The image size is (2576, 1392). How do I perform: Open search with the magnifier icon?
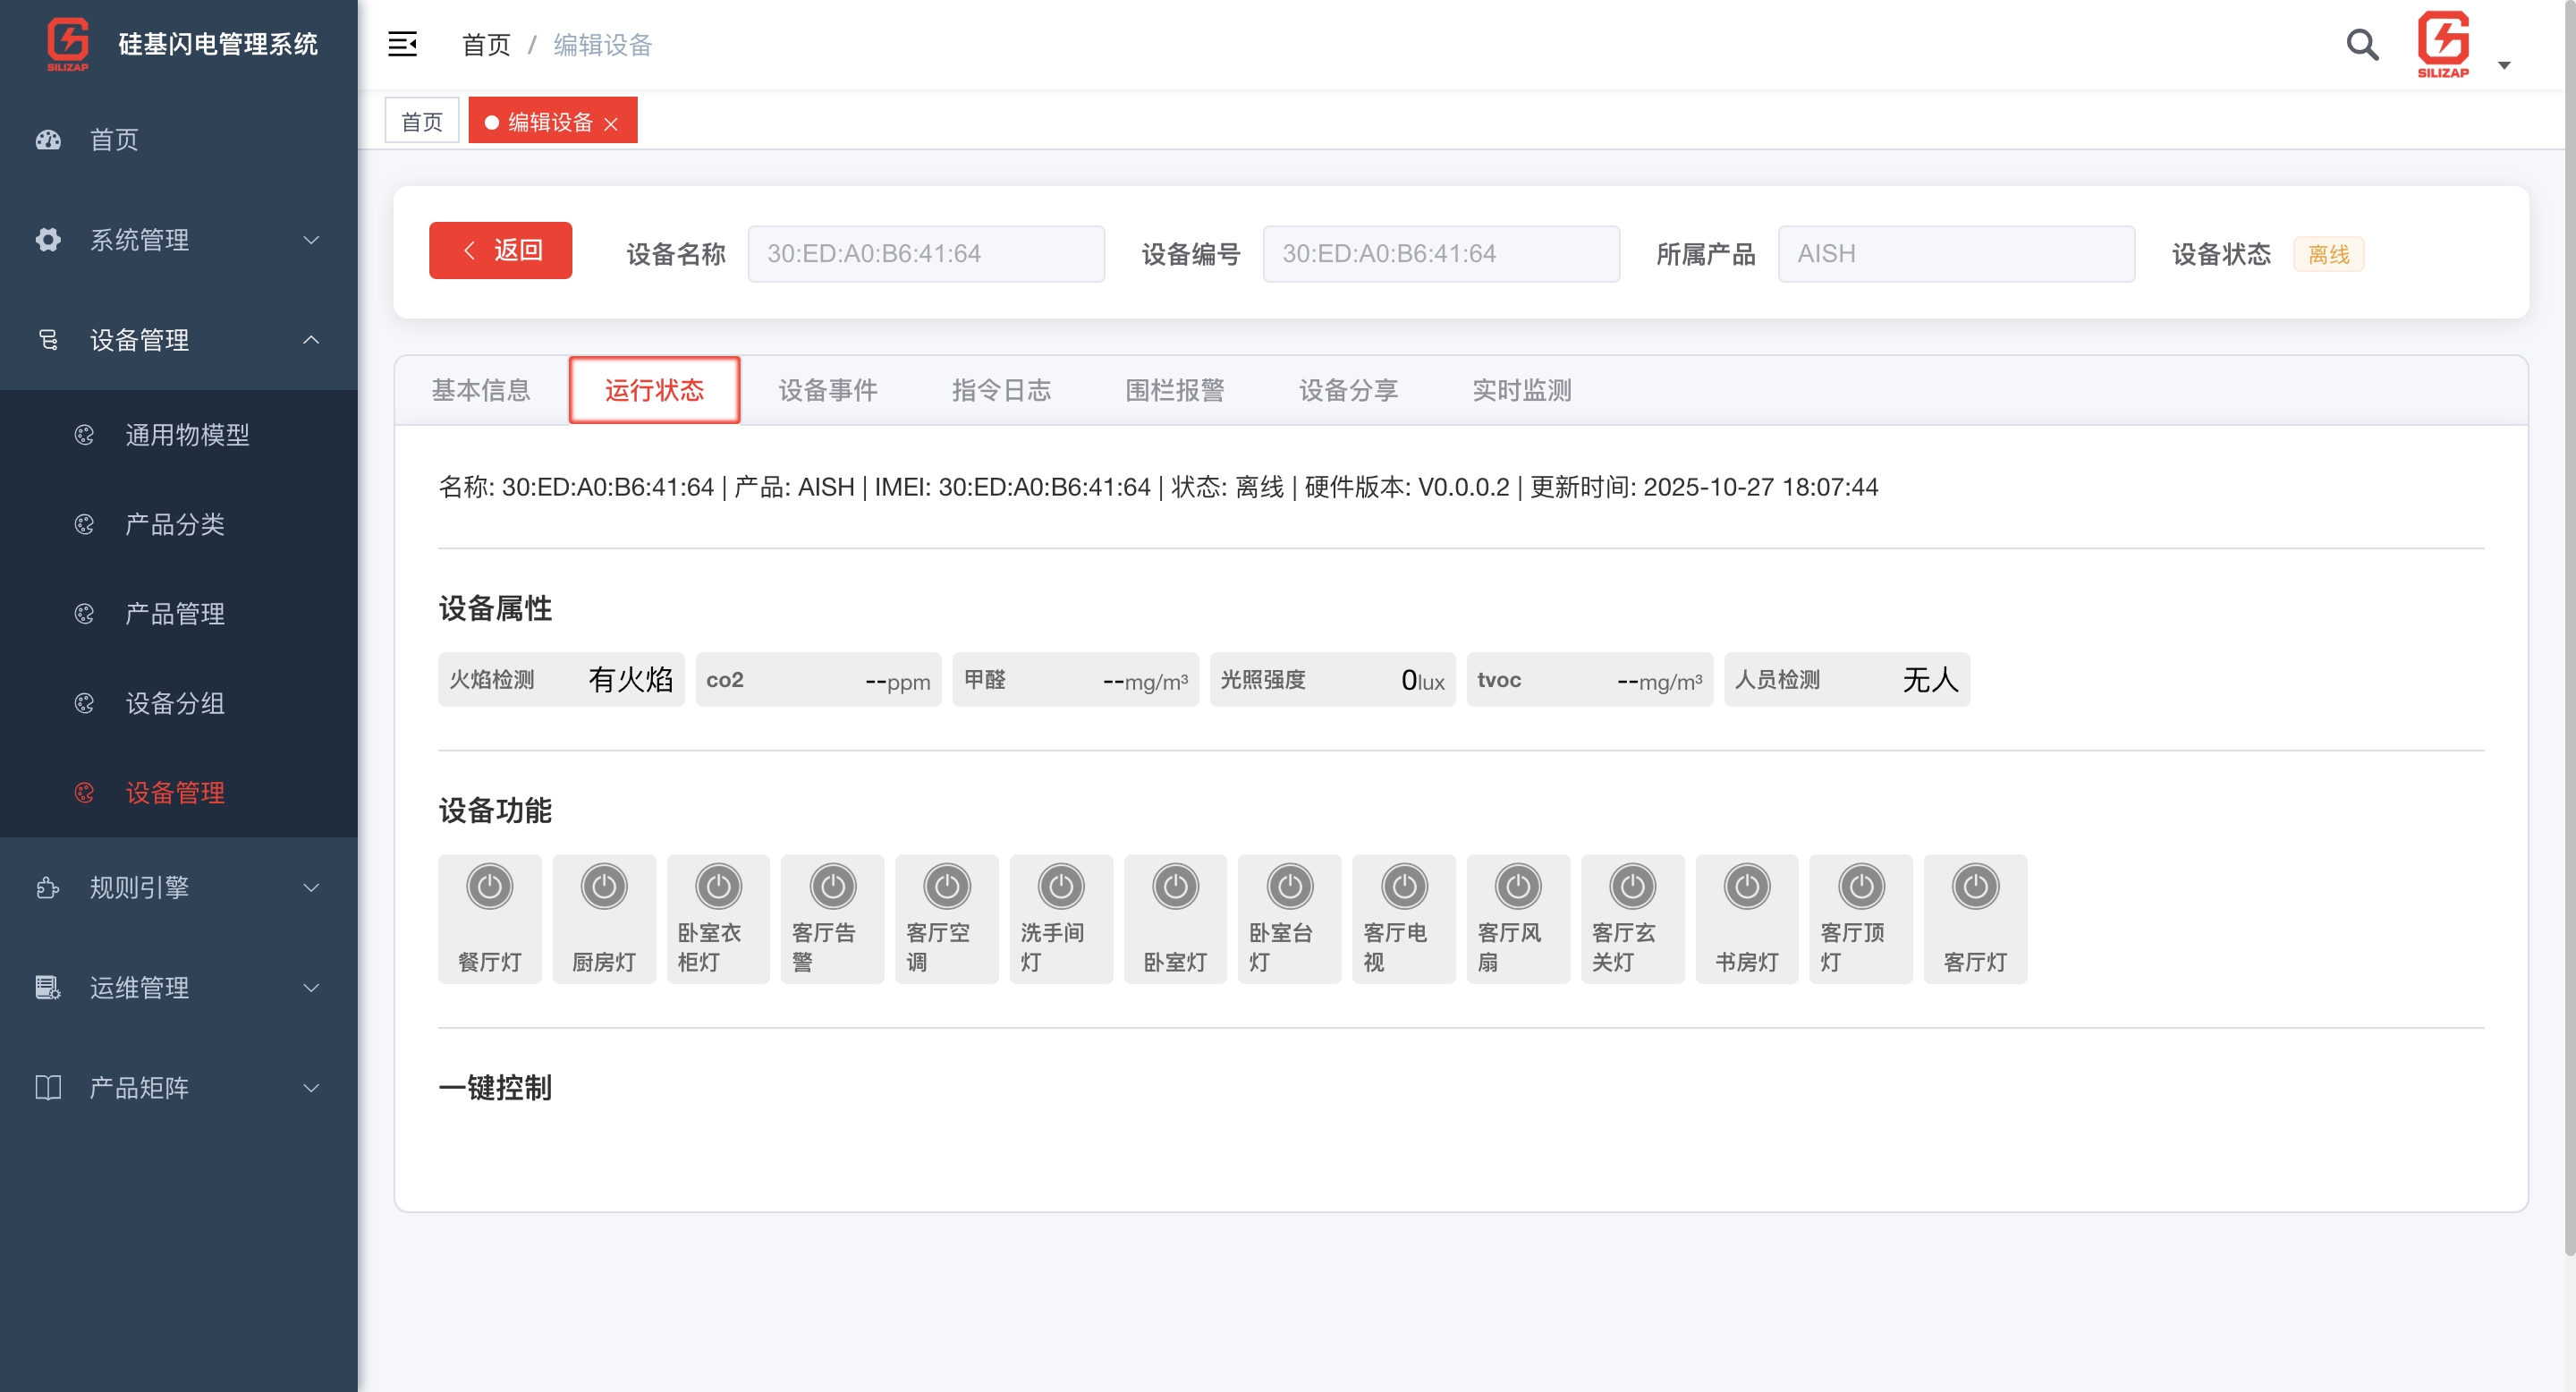2361,44
